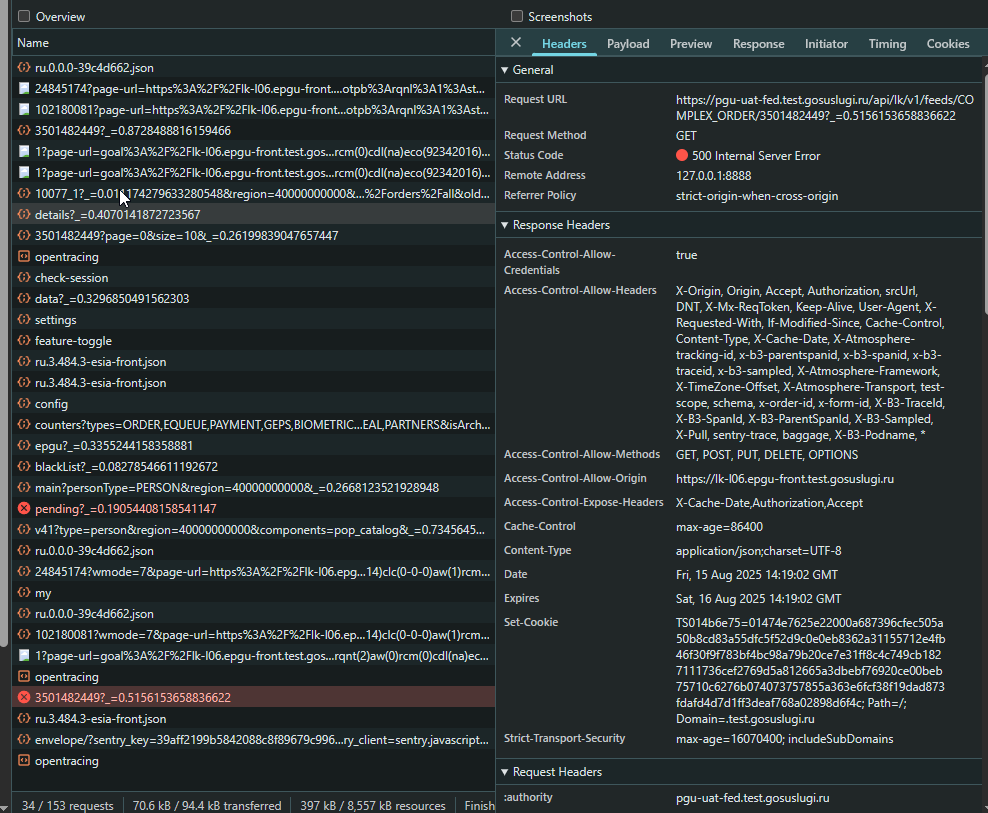Click the red status dot by 500 Internal Server Error

pos(682,155)
